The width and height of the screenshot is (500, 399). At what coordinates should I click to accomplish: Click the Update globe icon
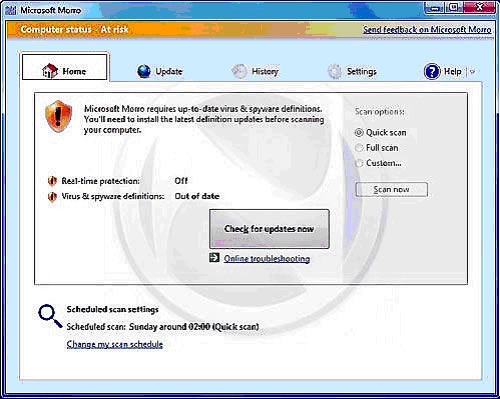(x=144, y=71)
